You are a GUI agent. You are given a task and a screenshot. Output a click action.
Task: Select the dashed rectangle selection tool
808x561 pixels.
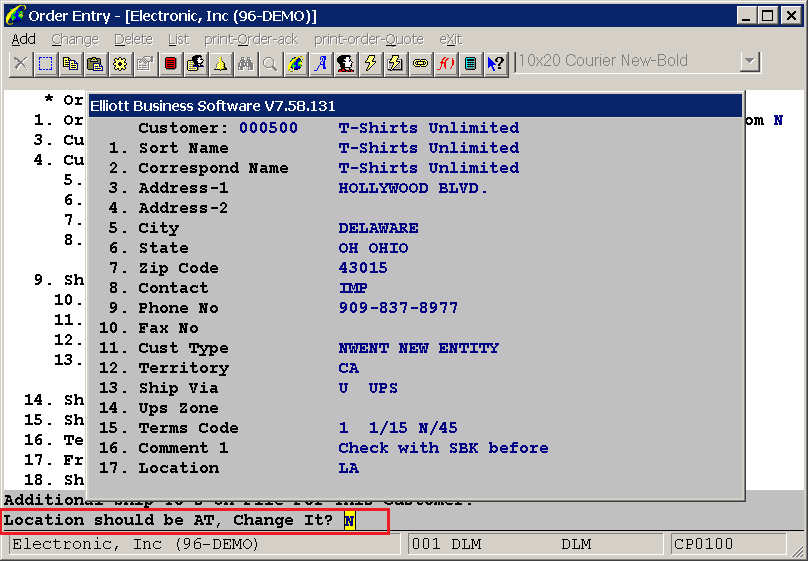point(45,64)
